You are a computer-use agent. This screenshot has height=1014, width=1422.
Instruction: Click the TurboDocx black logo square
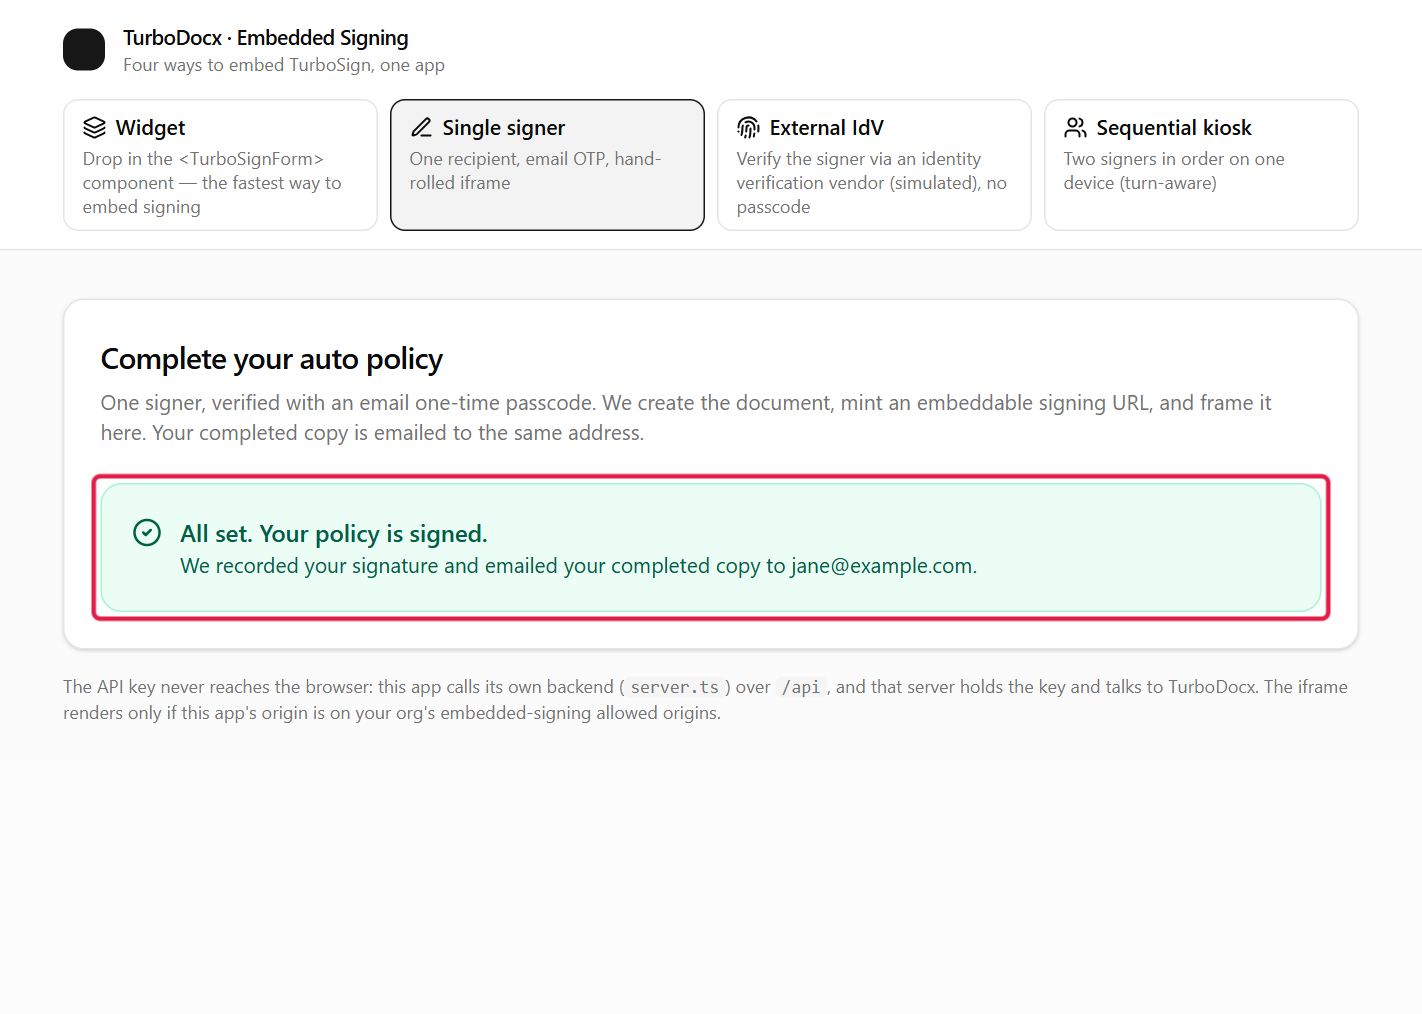click(84, 50)
